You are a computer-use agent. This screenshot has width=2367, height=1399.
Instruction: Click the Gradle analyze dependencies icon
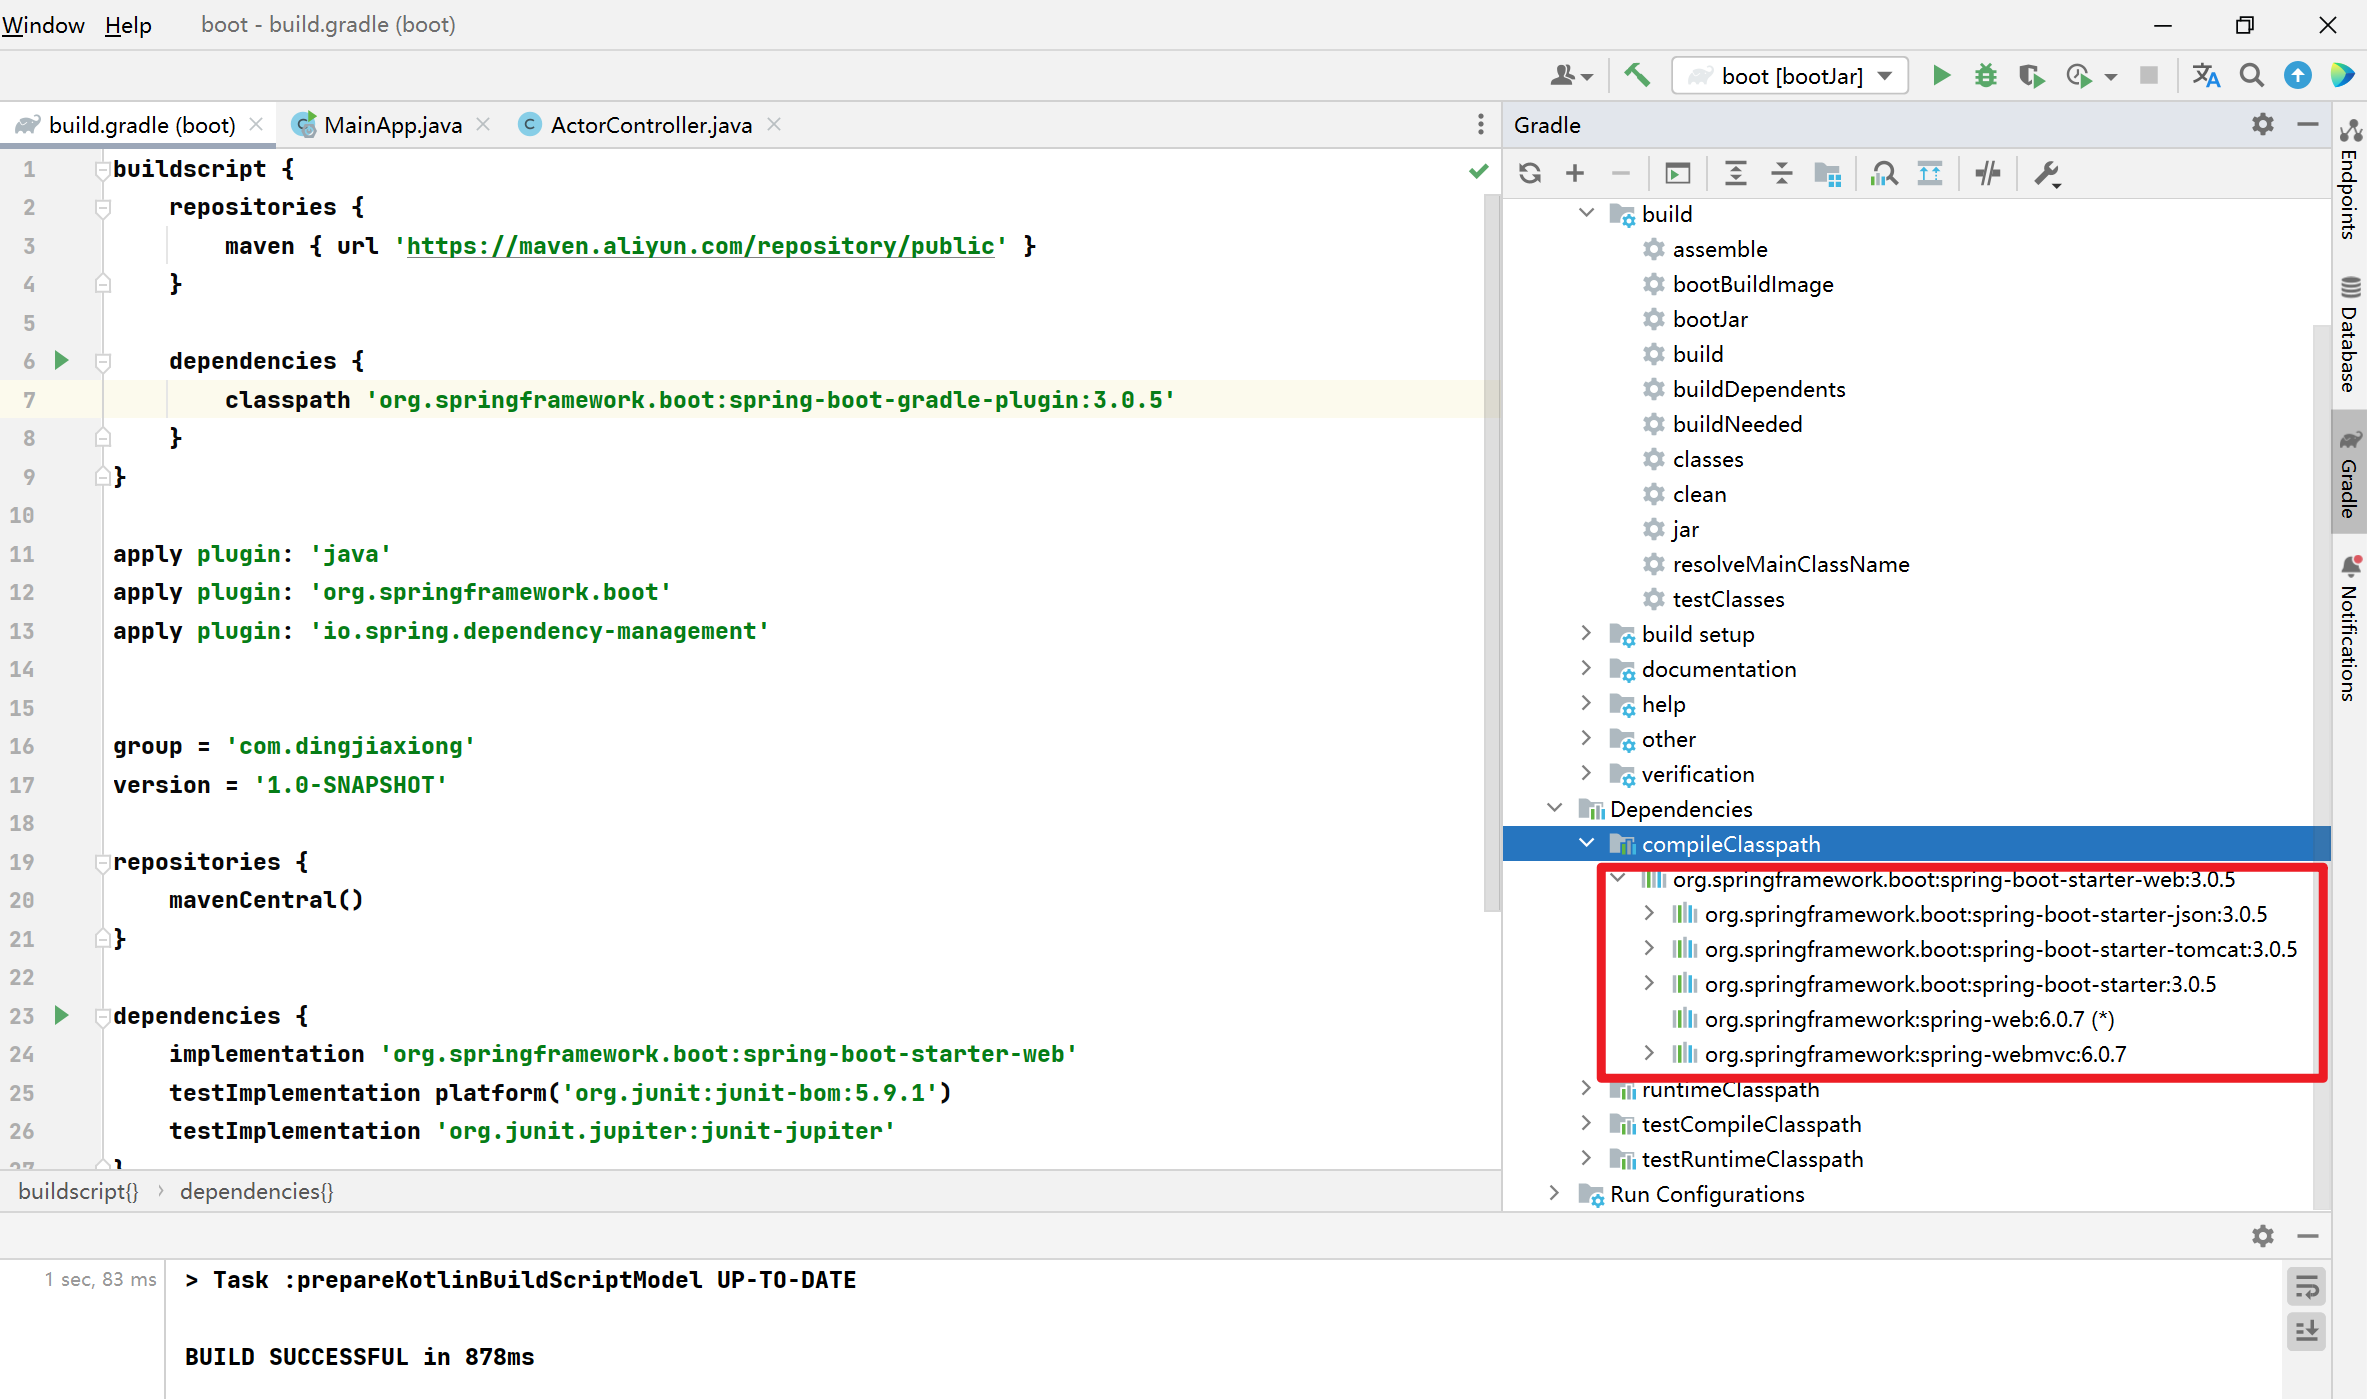pyautogui.click(x=1884, y=173)
